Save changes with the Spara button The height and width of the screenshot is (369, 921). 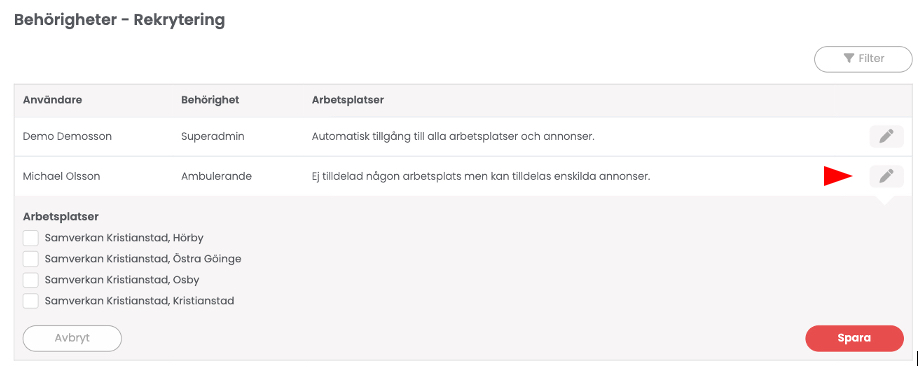854,338
